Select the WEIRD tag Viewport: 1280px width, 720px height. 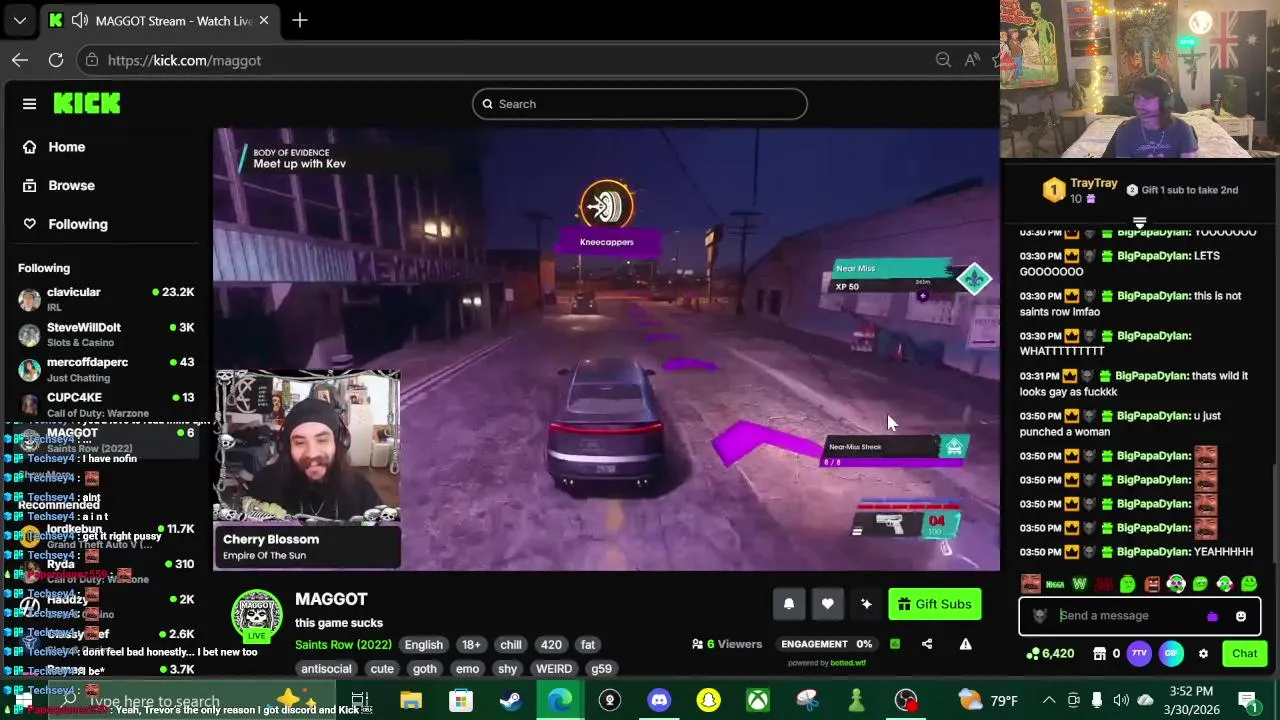[x=553, y=669]
